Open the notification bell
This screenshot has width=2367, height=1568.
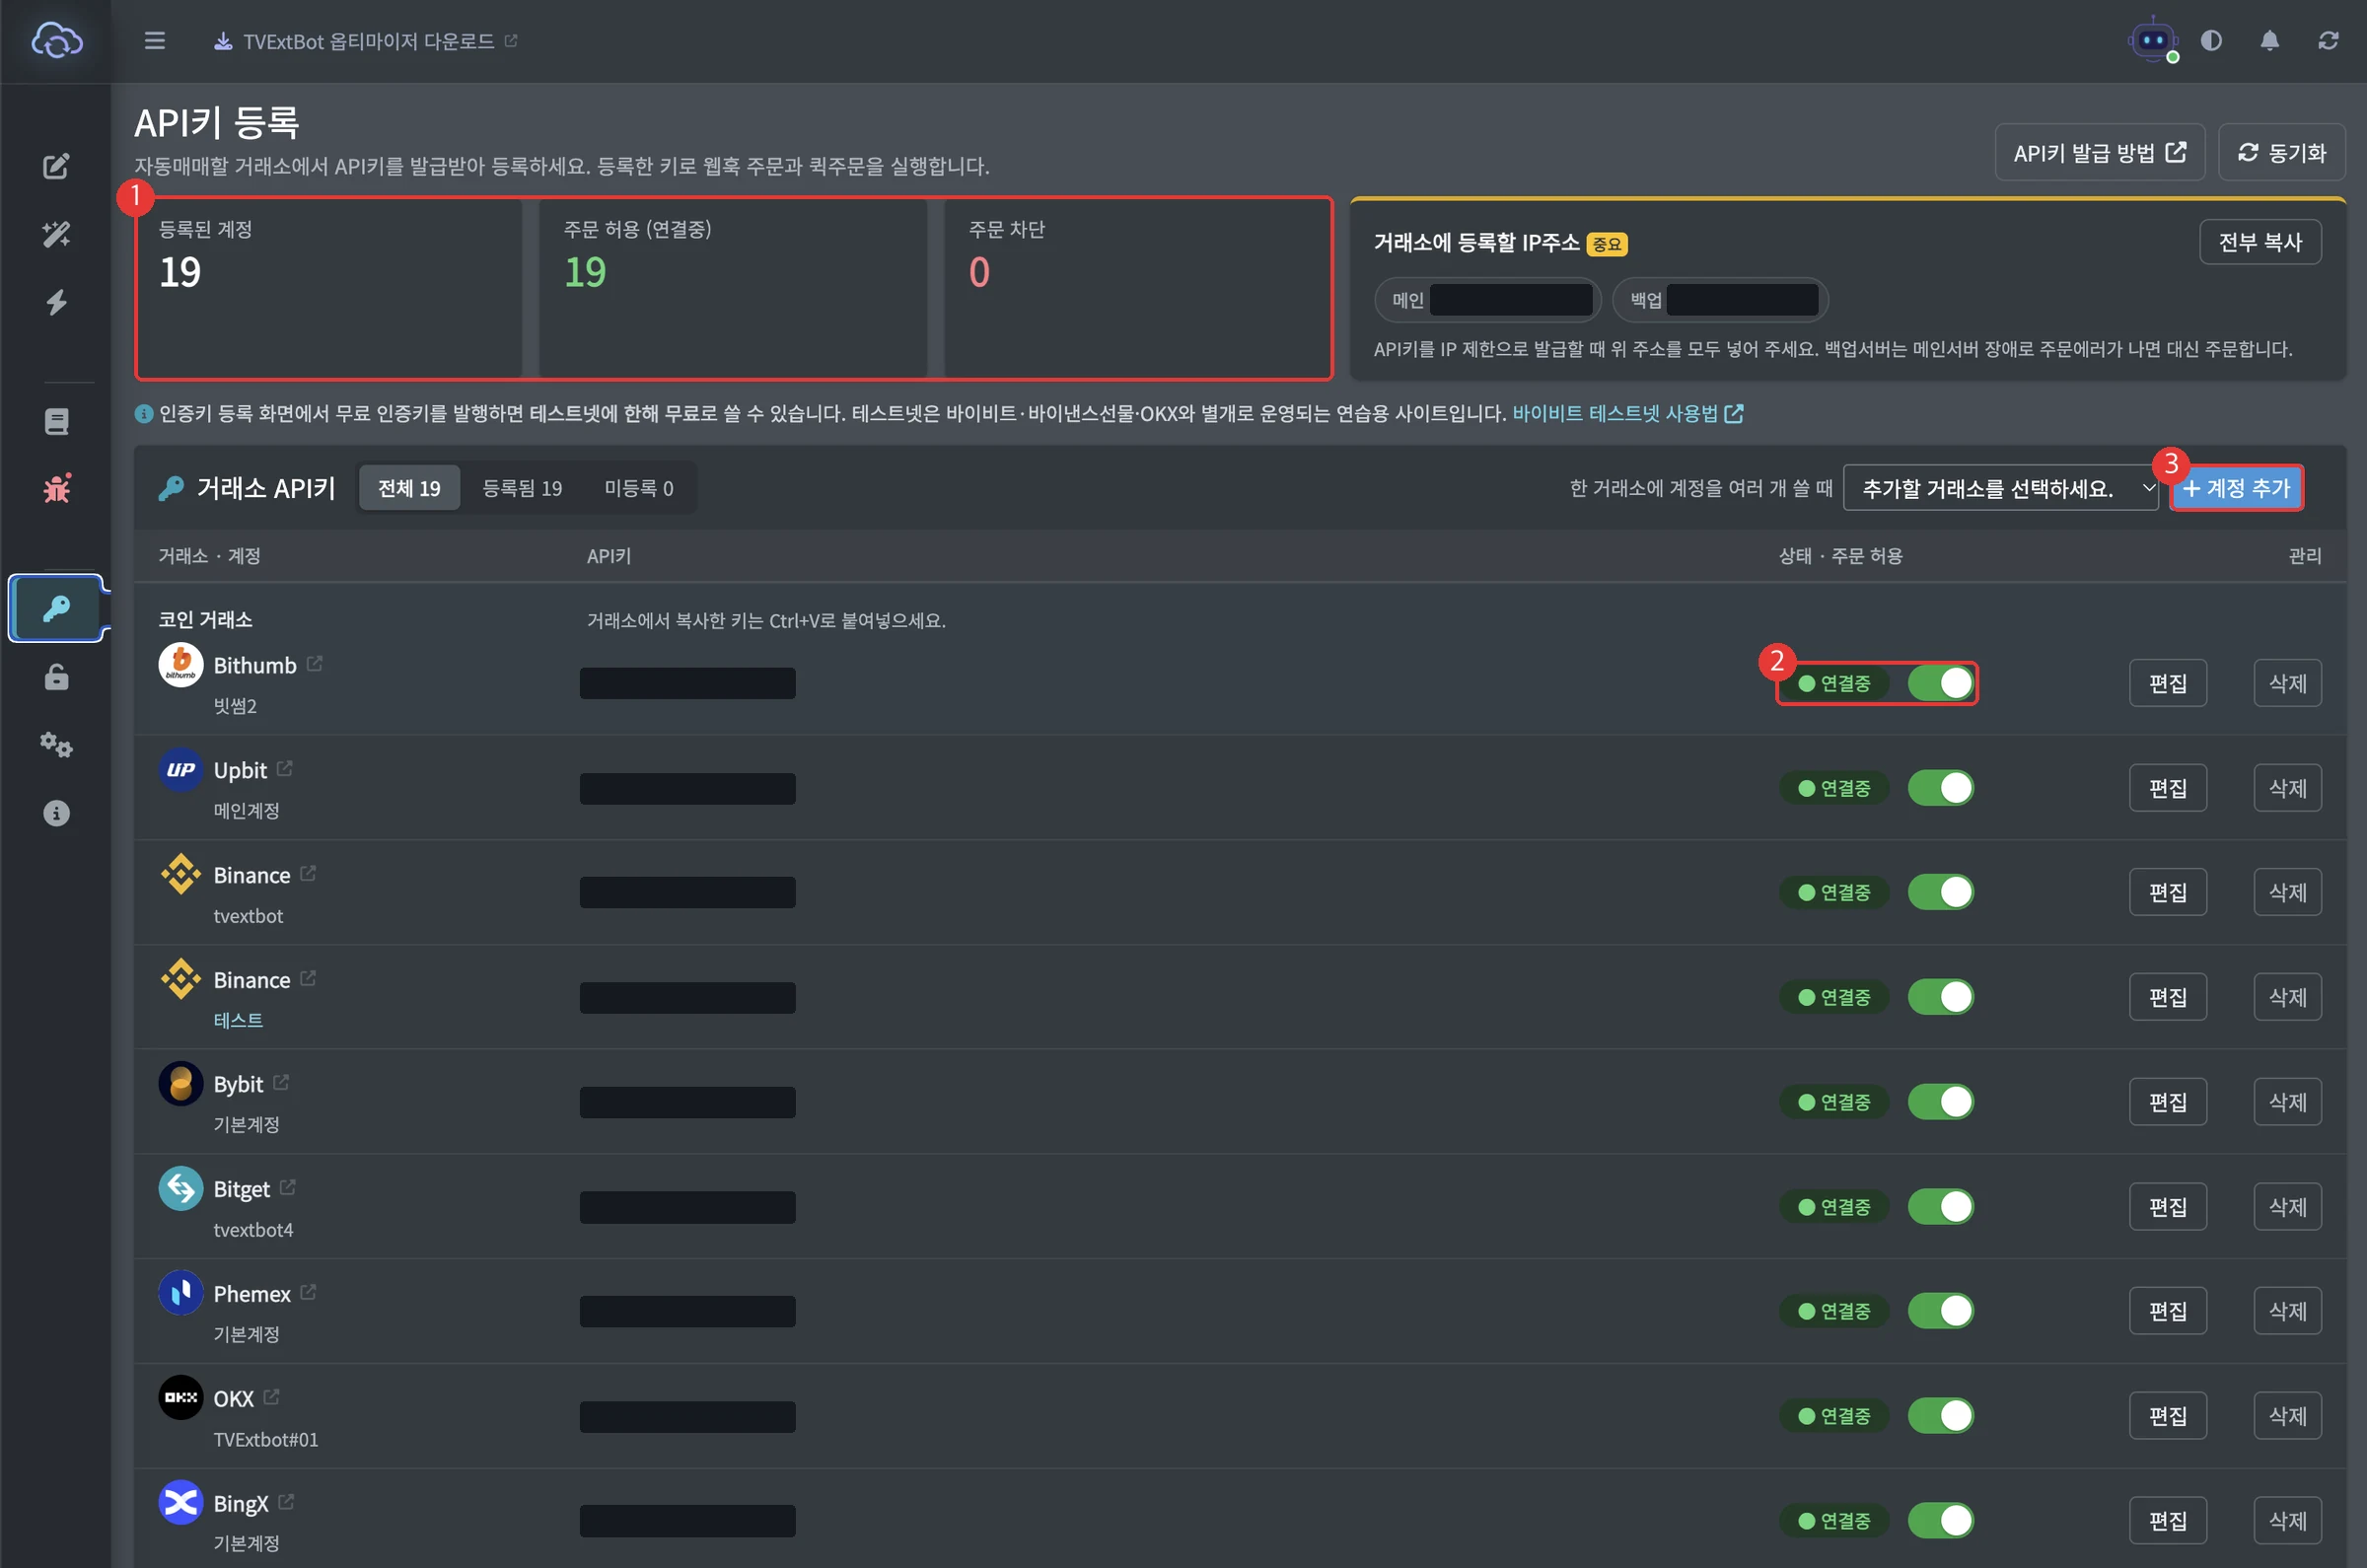pyautogui.click(x=2270, y=41)
